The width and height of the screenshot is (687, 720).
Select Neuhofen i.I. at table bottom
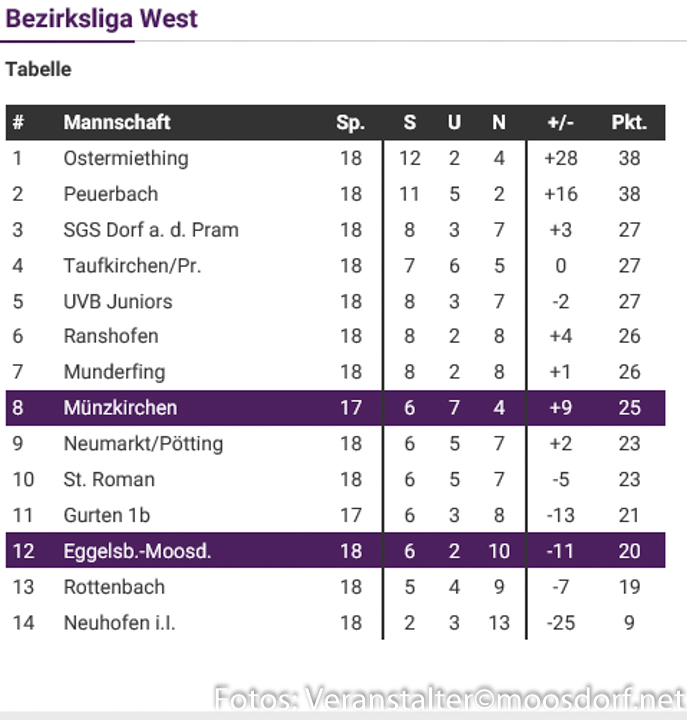[119, 623]
